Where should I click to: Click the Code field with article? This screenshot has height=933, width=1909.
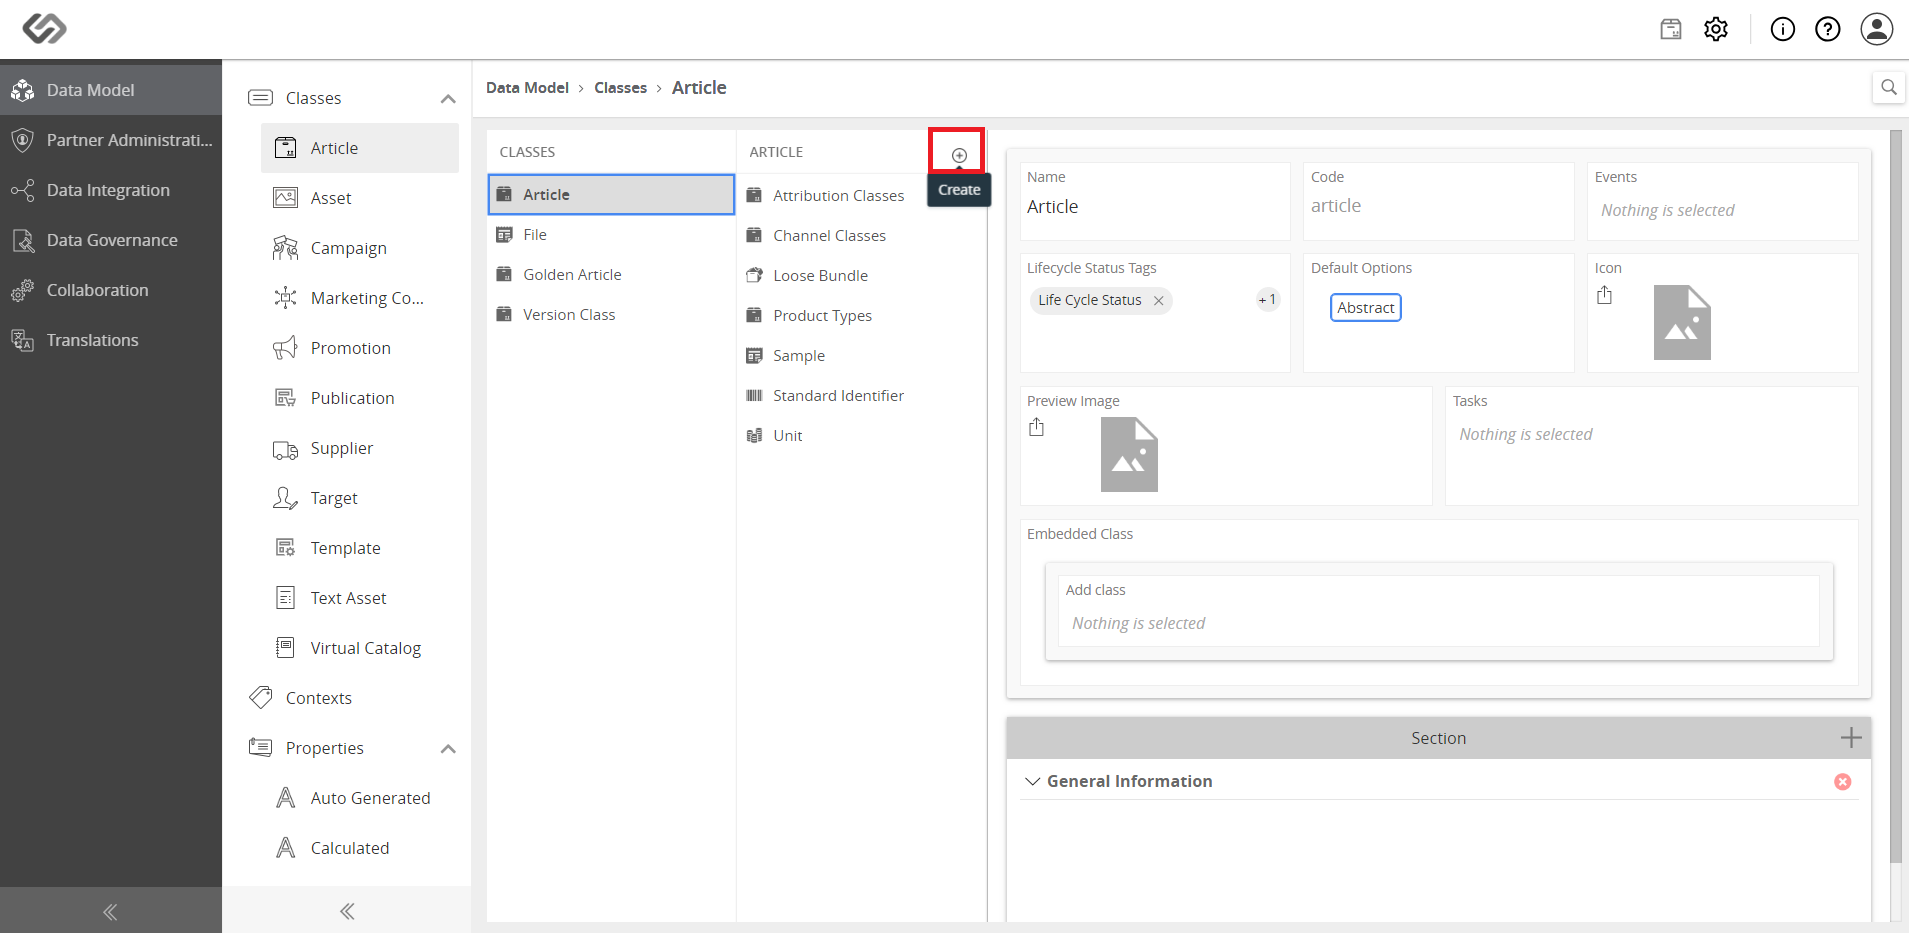click(1438, 201)
